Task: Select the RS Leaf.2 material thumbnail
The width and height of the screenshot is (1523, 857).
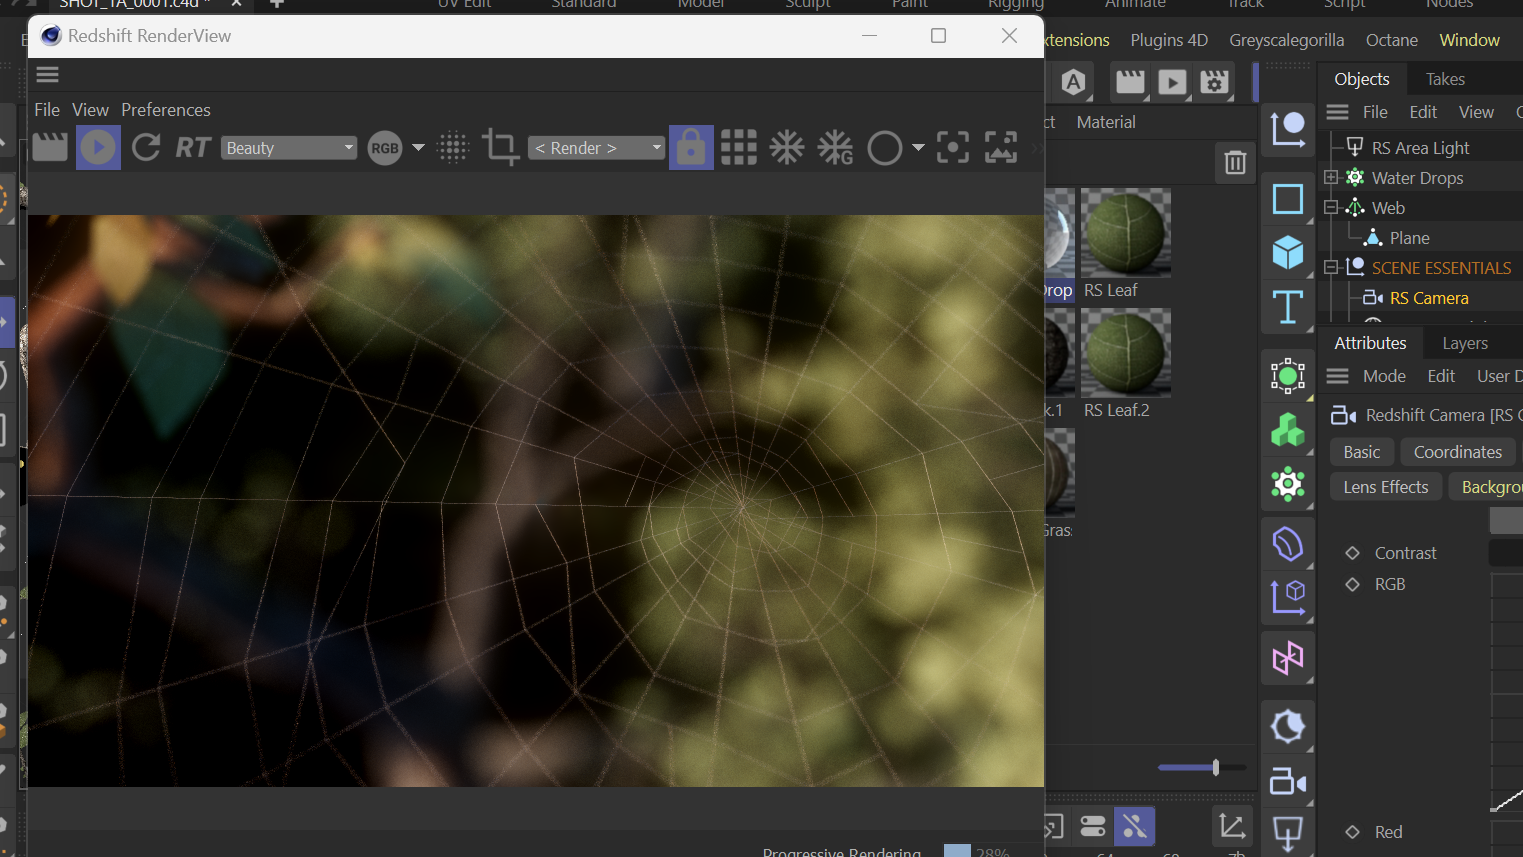Action: pos(1126,352)
